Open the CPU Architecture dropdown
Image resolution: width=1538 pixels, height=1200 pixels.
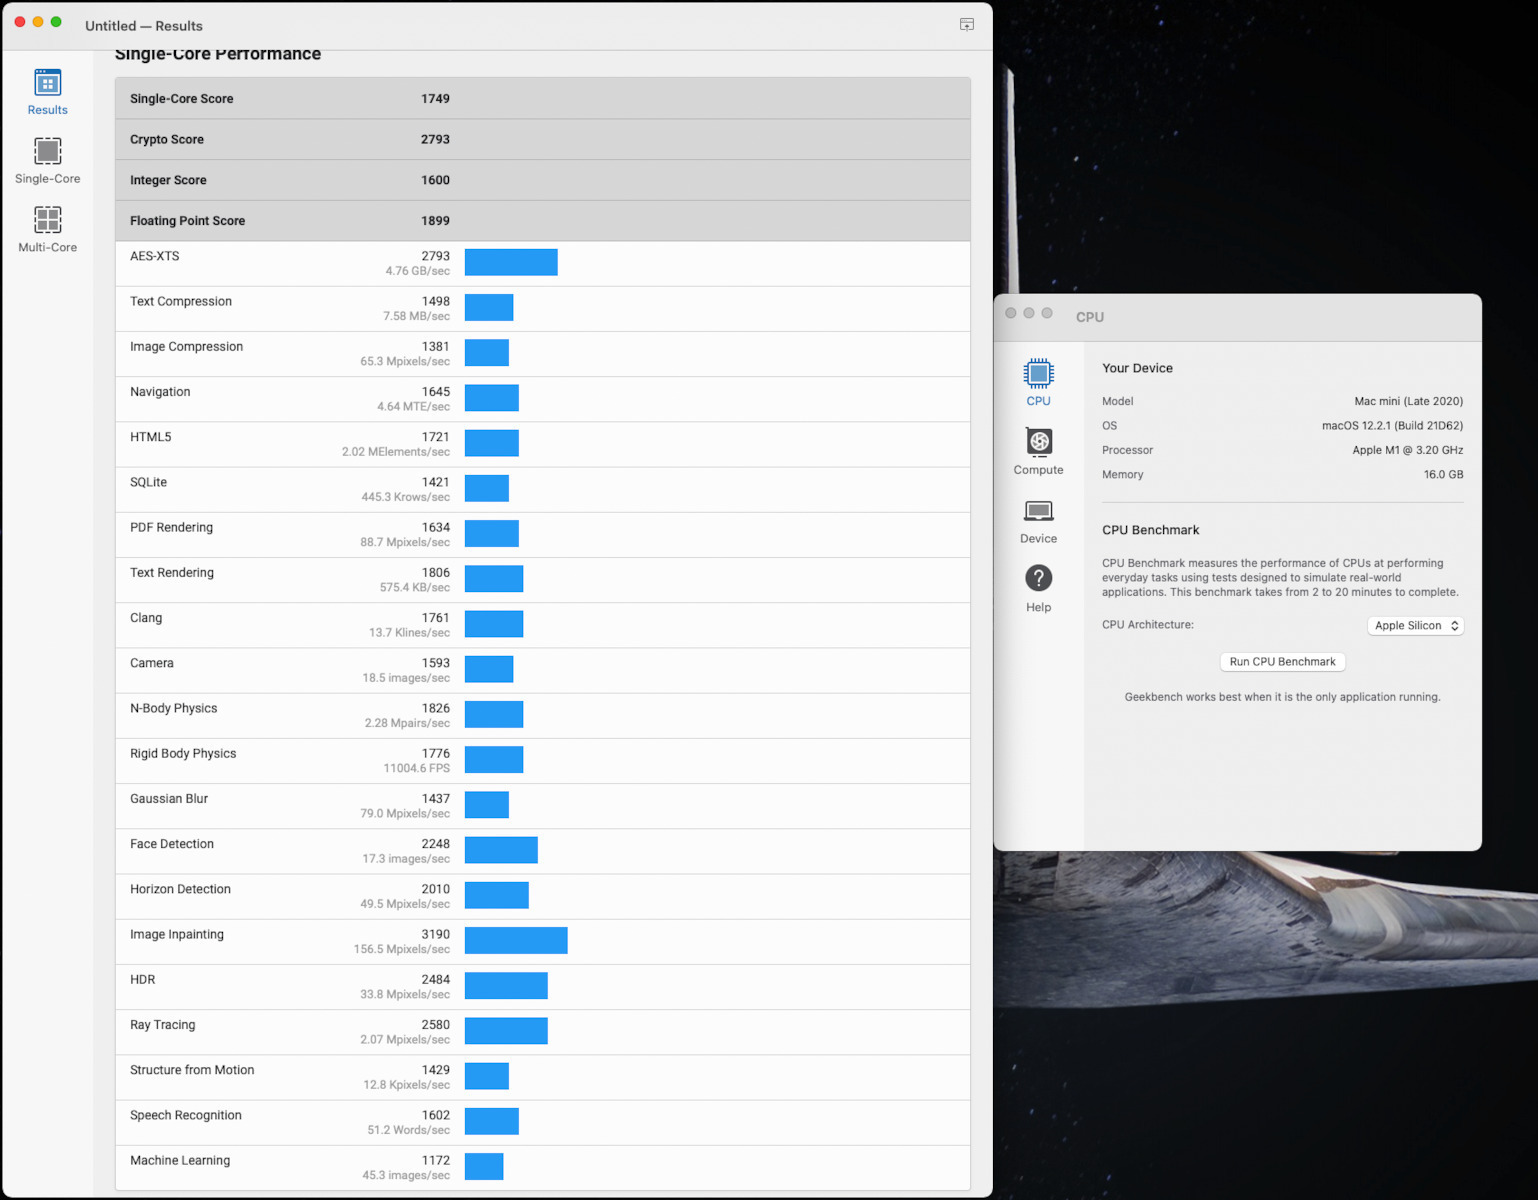click(x=1415, y=626)
